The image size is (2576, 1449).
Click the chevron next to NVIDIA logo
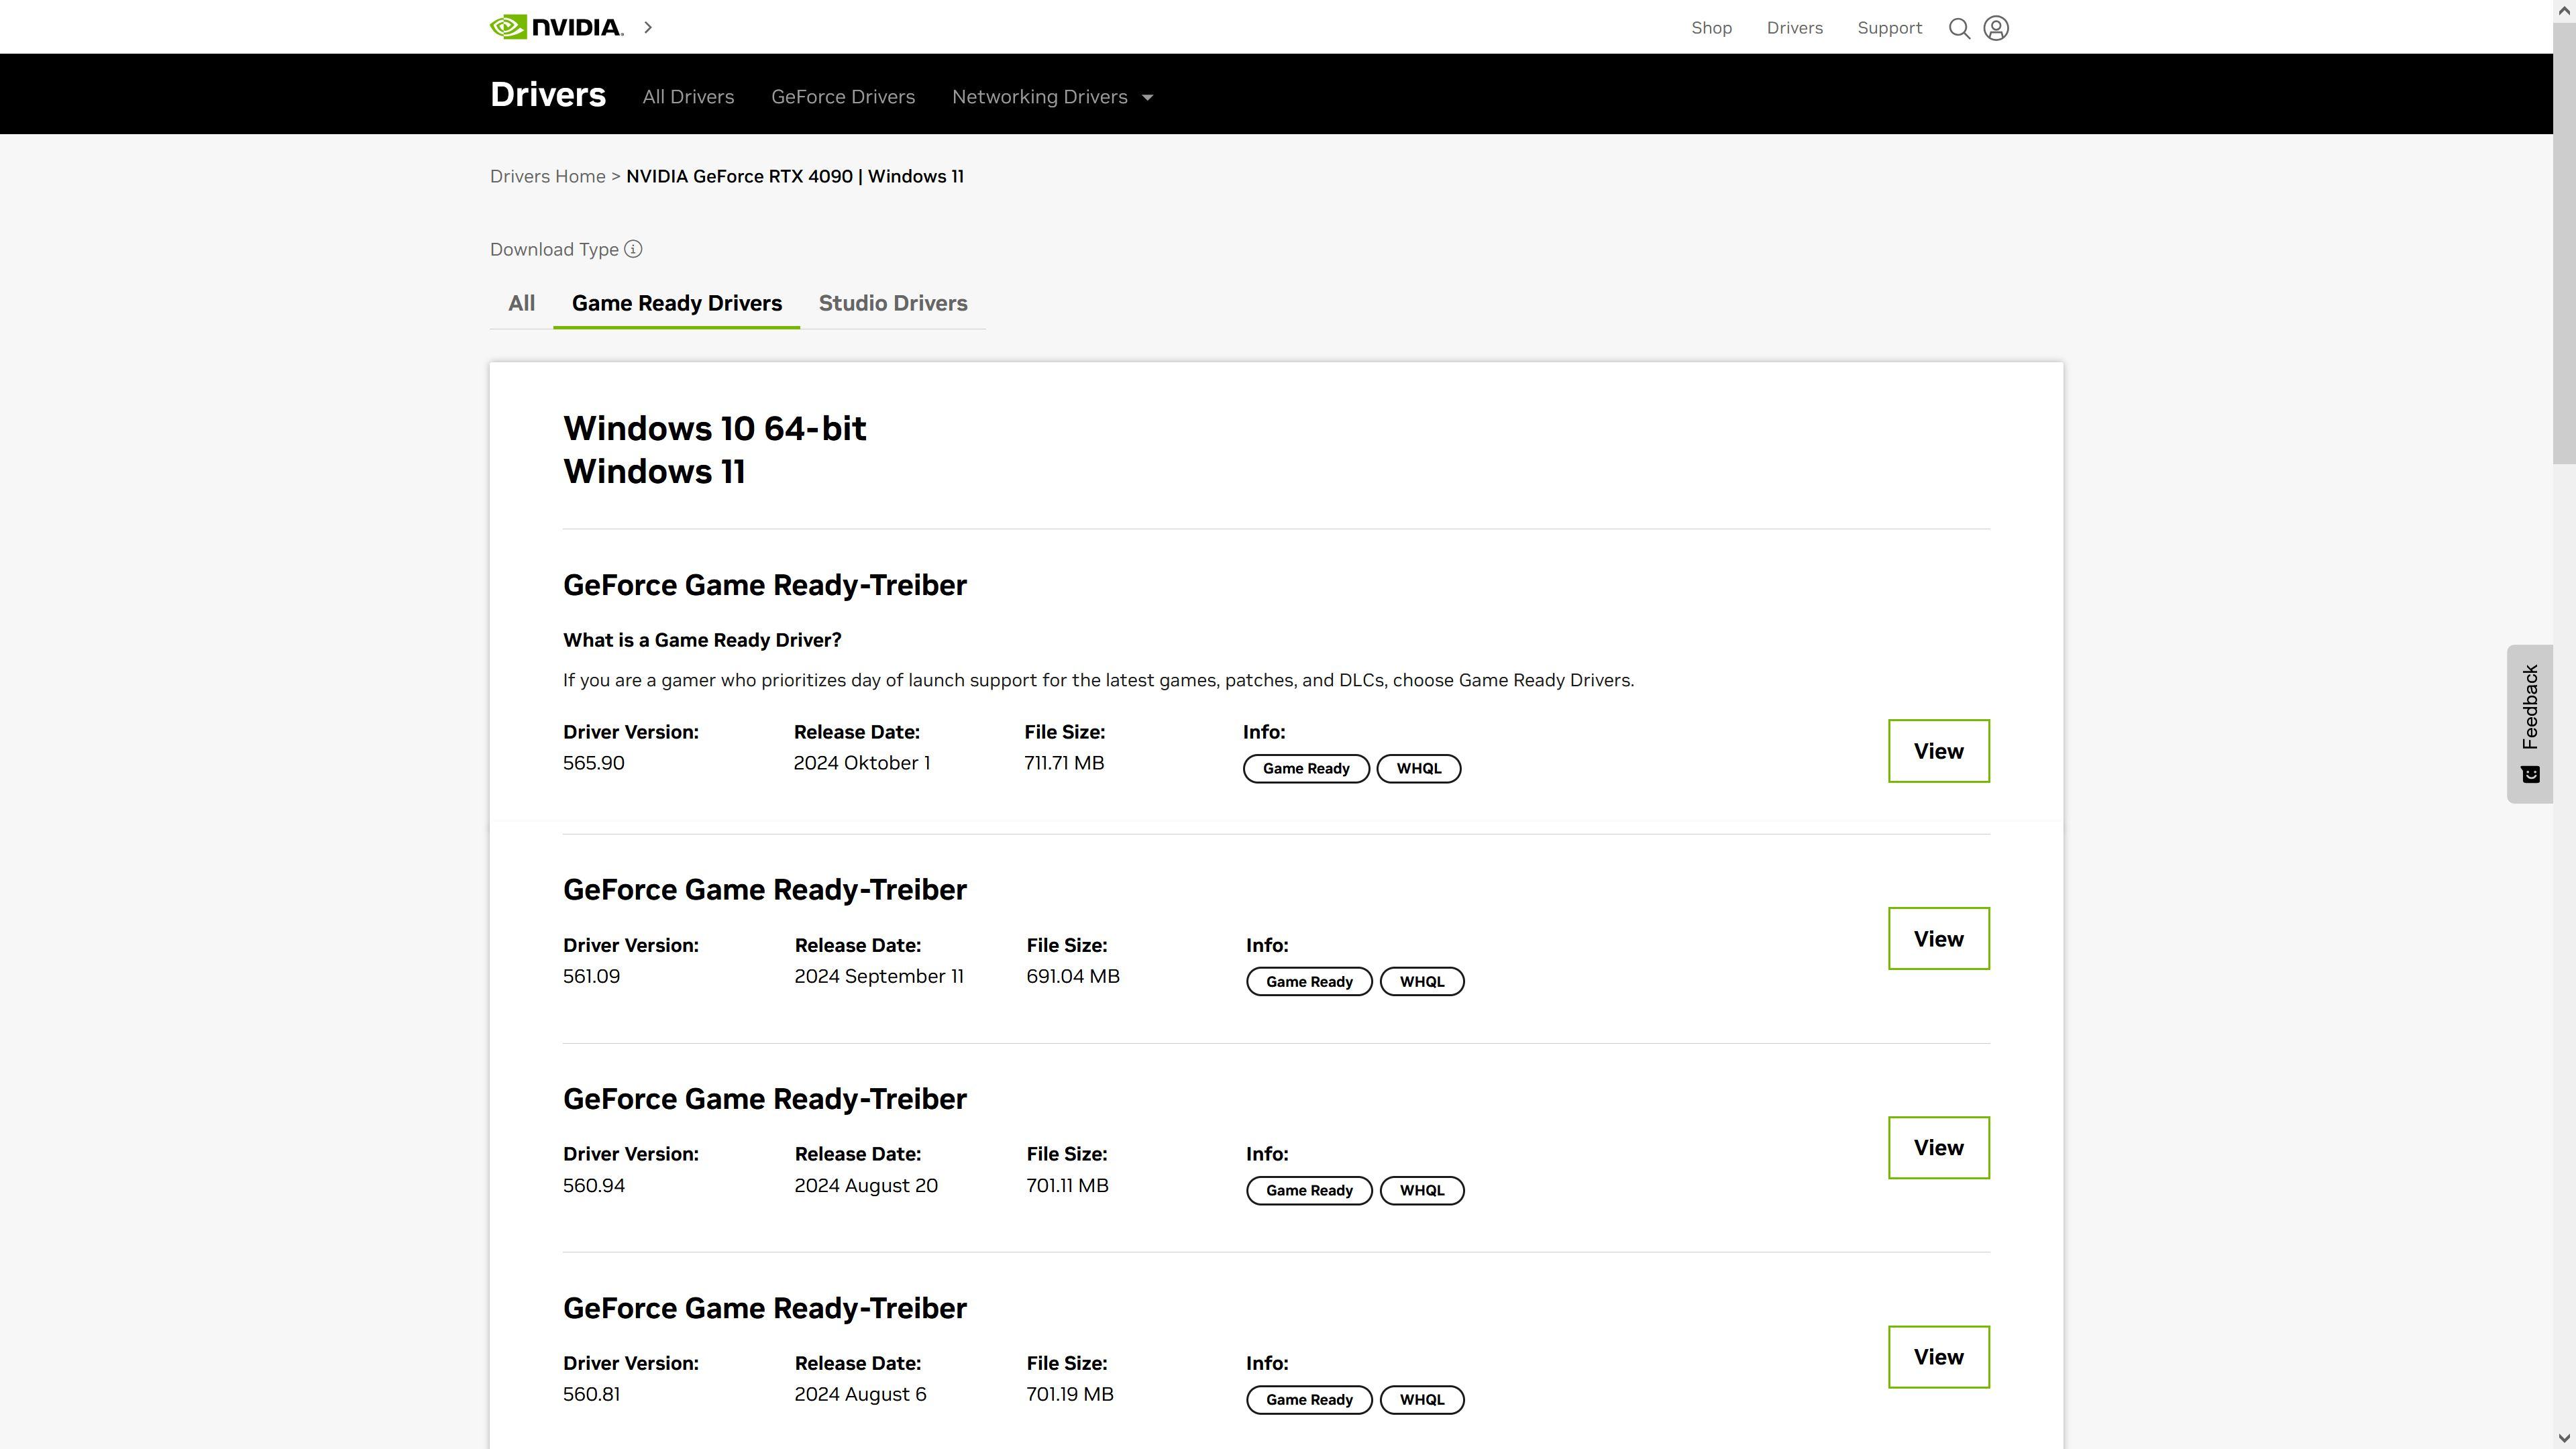[648, 27]
